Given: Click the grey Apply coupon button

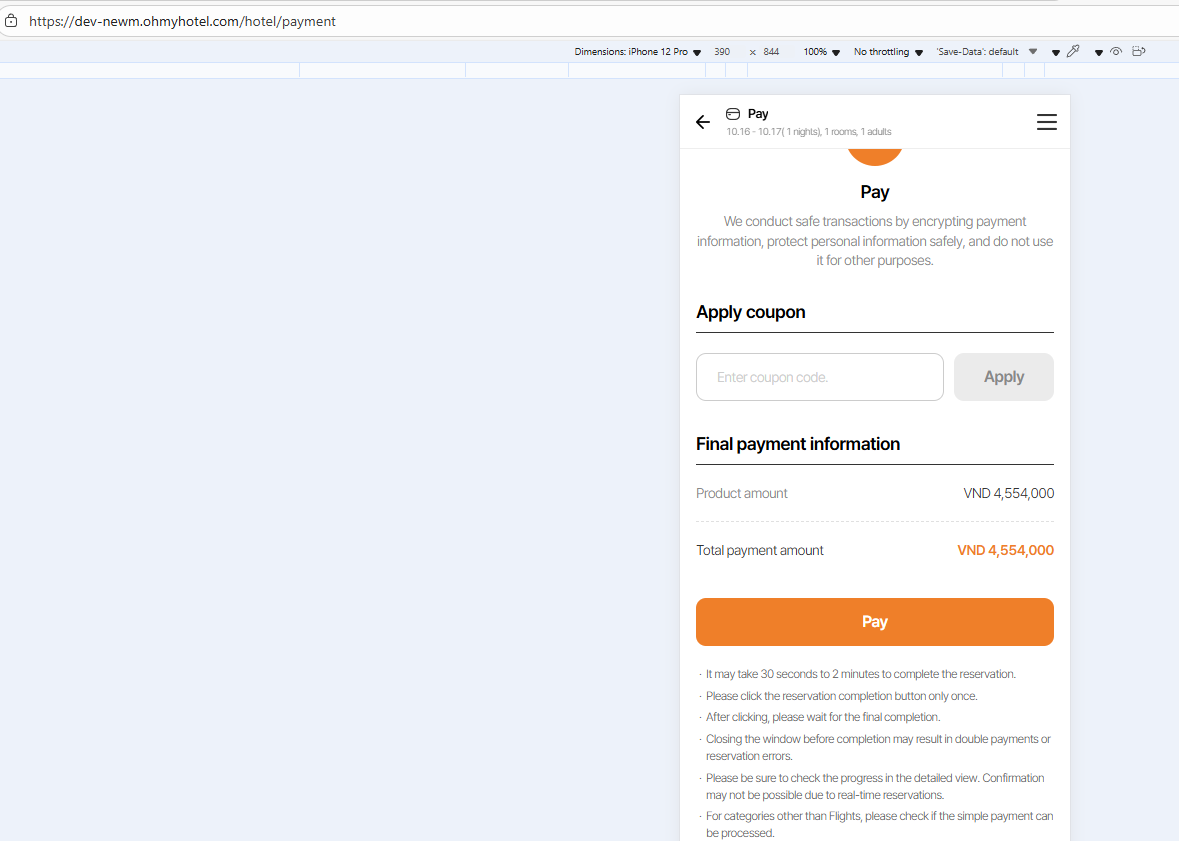Looking at the screenshot, I should coord(1004,377).
